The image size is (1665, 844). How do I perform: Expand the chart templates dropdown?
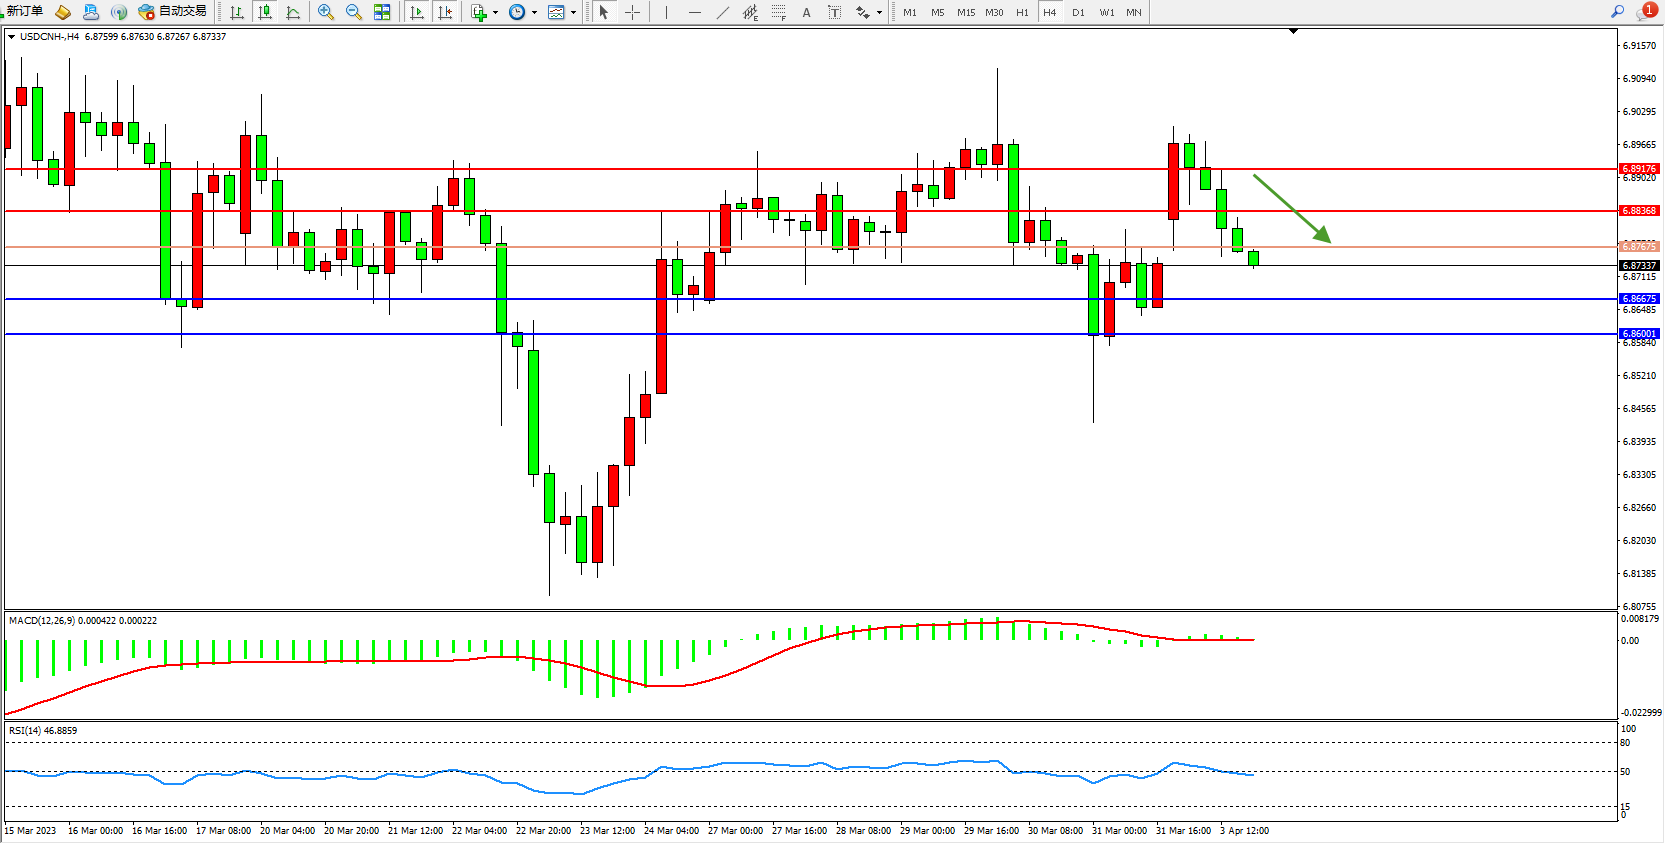click(x=573, y=13)
